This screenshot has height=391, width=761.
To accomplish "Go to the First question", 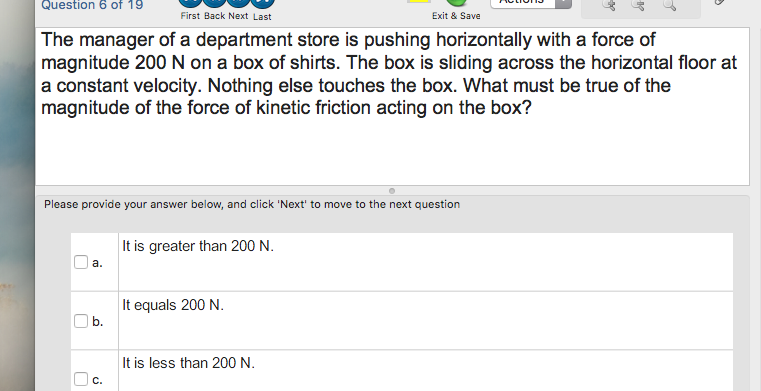I will 190,4.
